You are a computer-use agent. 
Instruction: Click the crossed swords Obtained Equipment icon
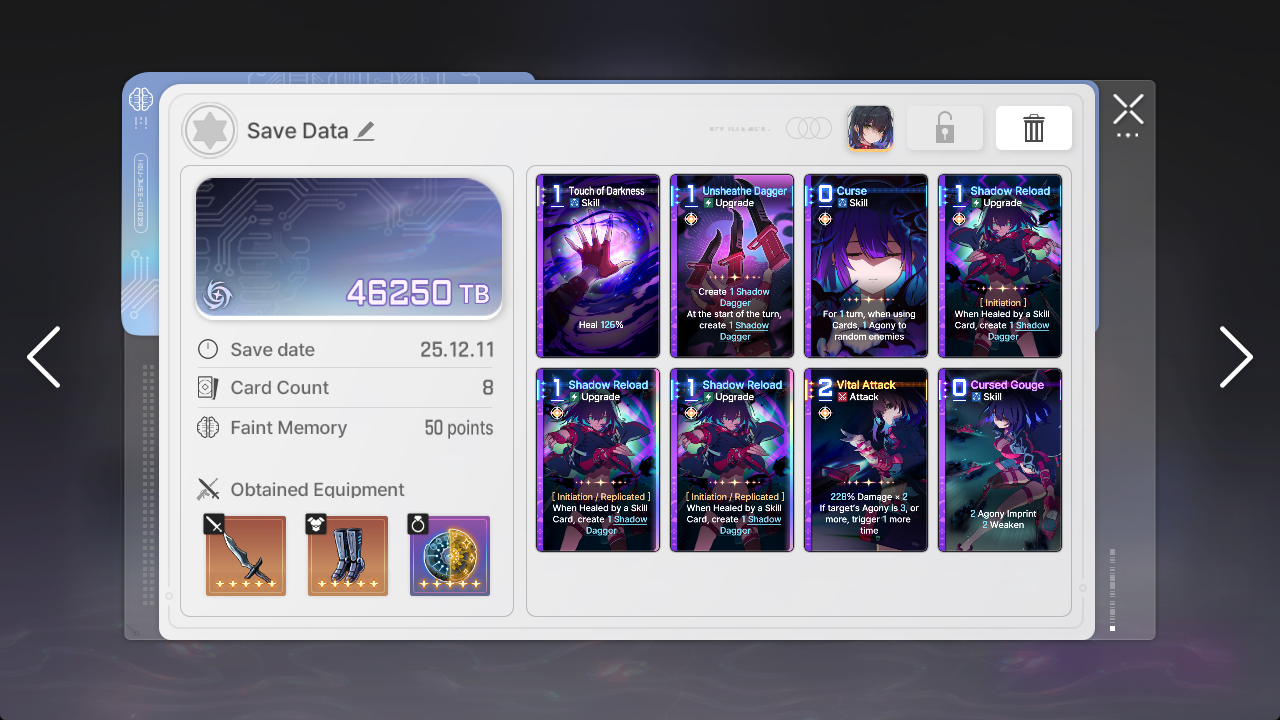(208, 489)
